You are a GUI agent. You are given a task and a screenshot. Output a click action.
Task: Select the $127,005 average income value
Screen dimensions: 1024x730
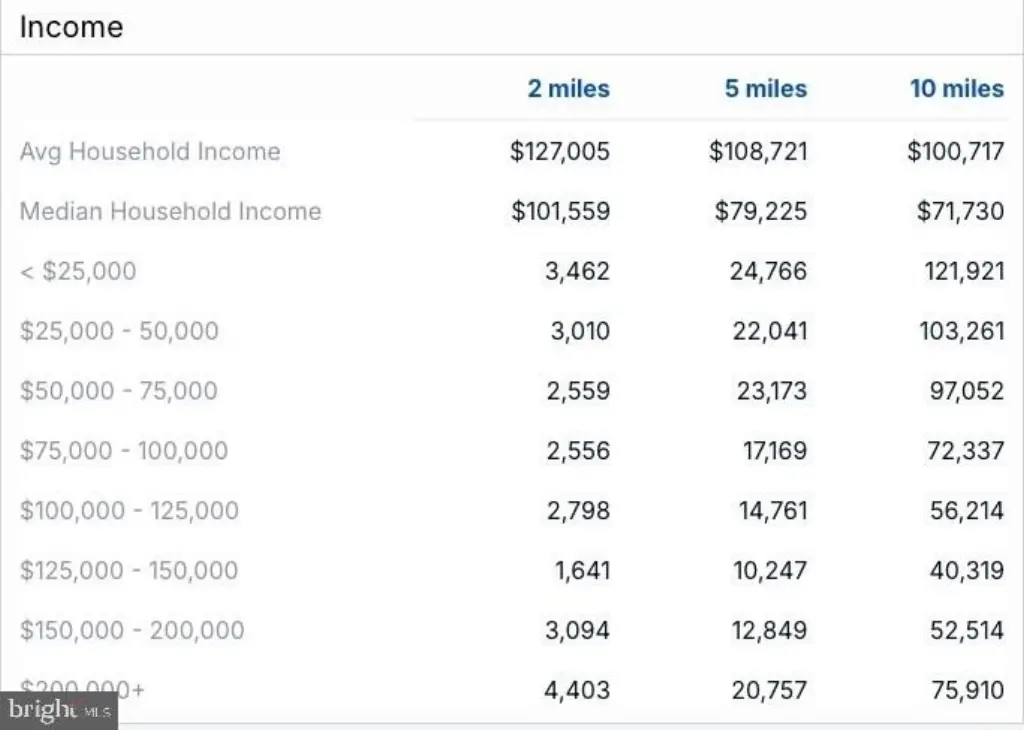[560, 151]
